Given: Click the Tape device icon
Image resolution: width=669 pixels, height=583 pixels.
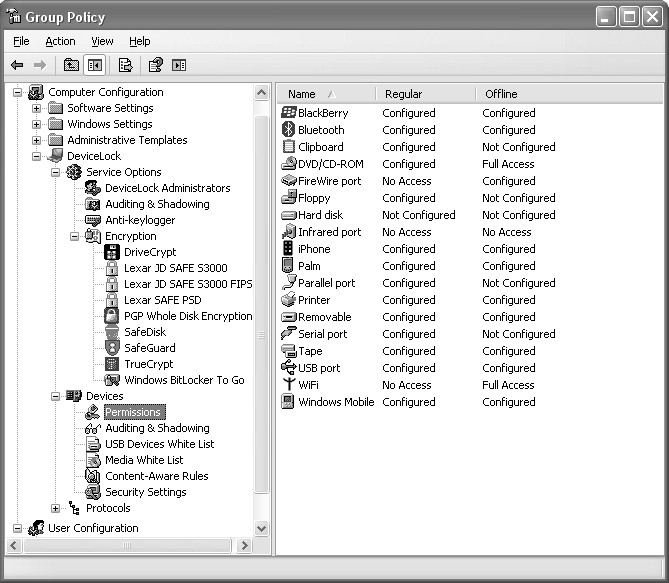Looking at the screenshot, I should [289, 351].
